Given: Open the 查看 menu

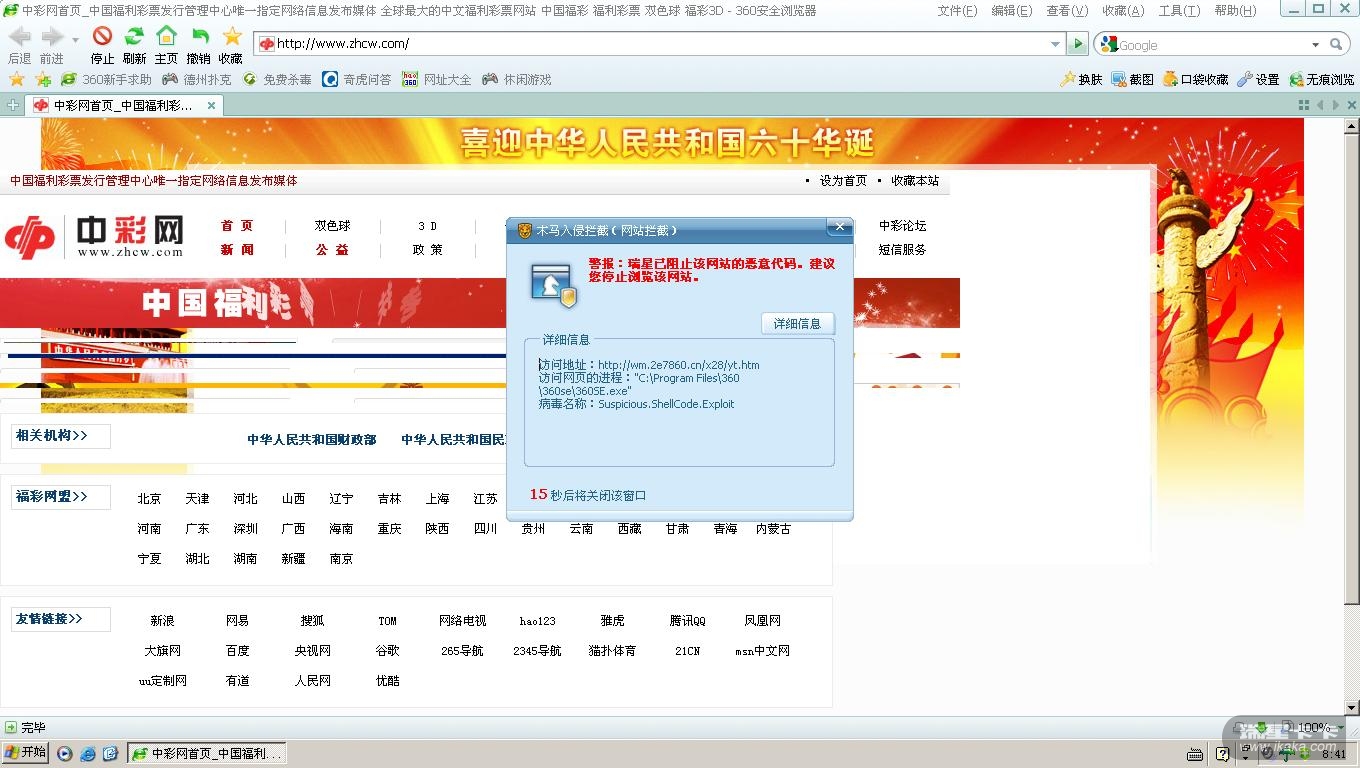Looking at the screenshot, I should coord(1067,11).
